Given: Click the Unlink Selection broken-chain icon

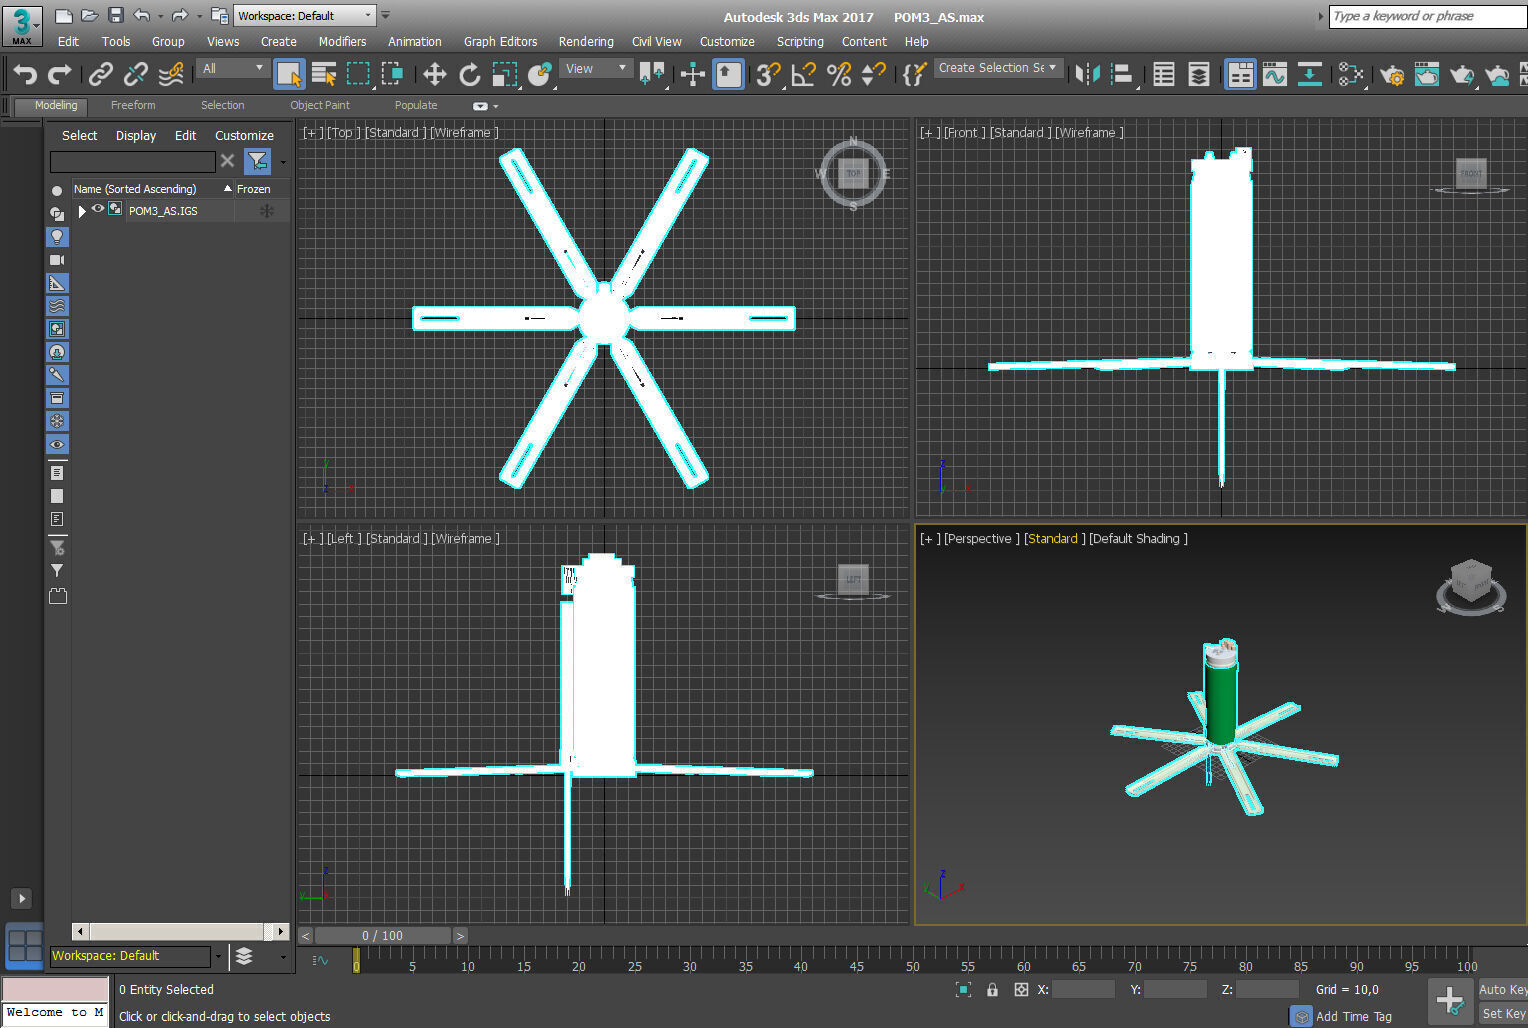Looking at the screenshot, I should tap(135, 74).
